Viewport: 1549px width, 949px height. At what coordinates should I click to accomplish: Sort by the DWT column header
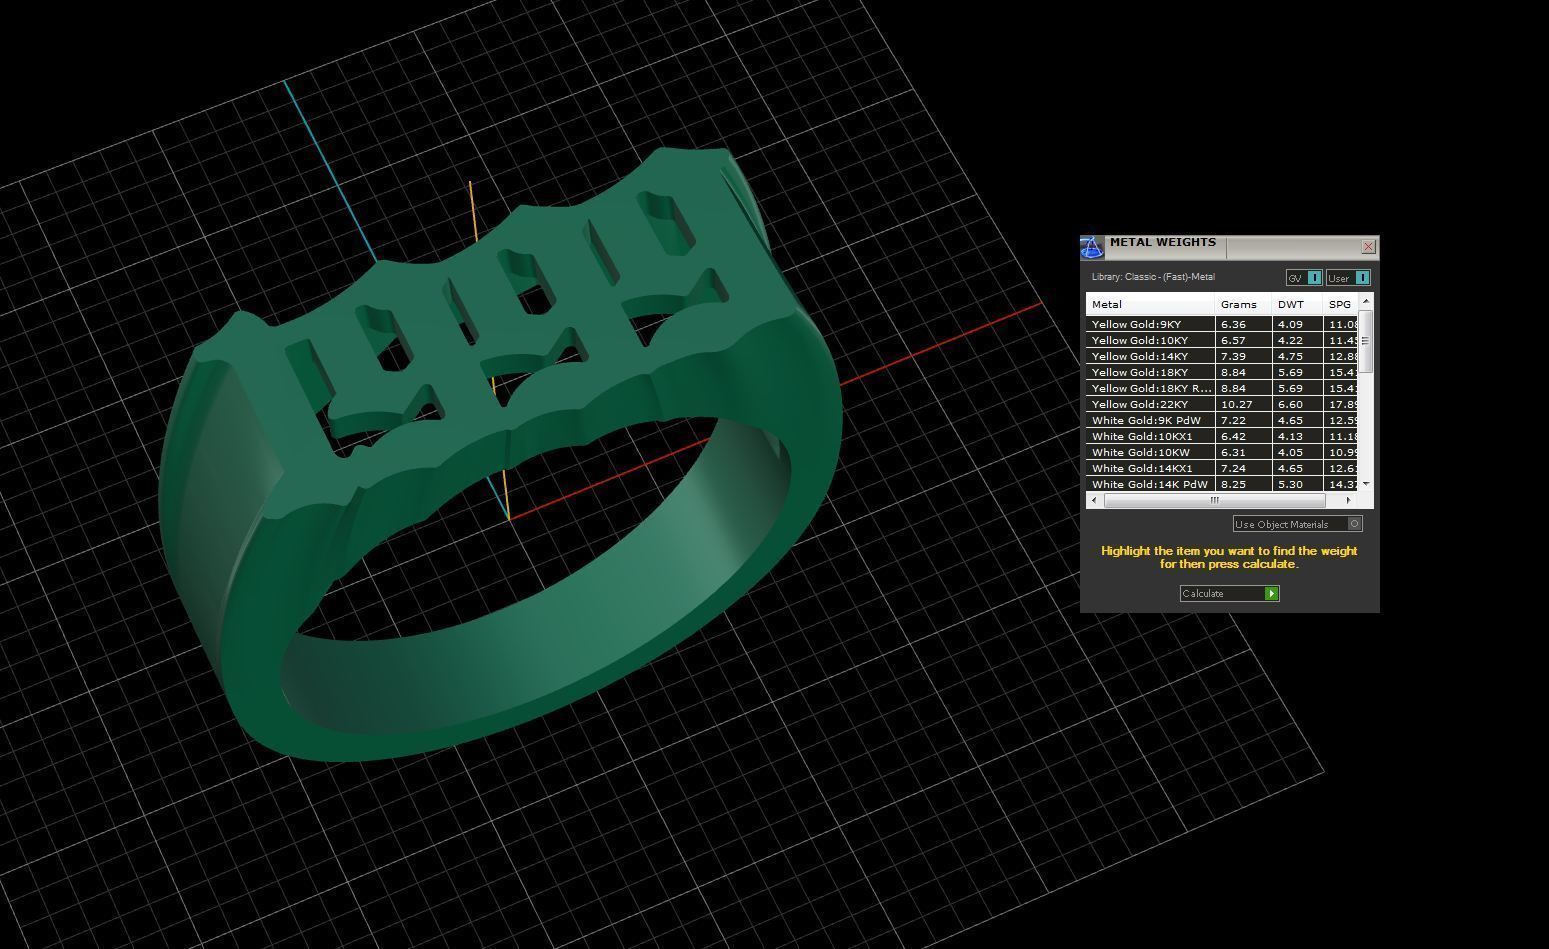(x=1297, y=304)
